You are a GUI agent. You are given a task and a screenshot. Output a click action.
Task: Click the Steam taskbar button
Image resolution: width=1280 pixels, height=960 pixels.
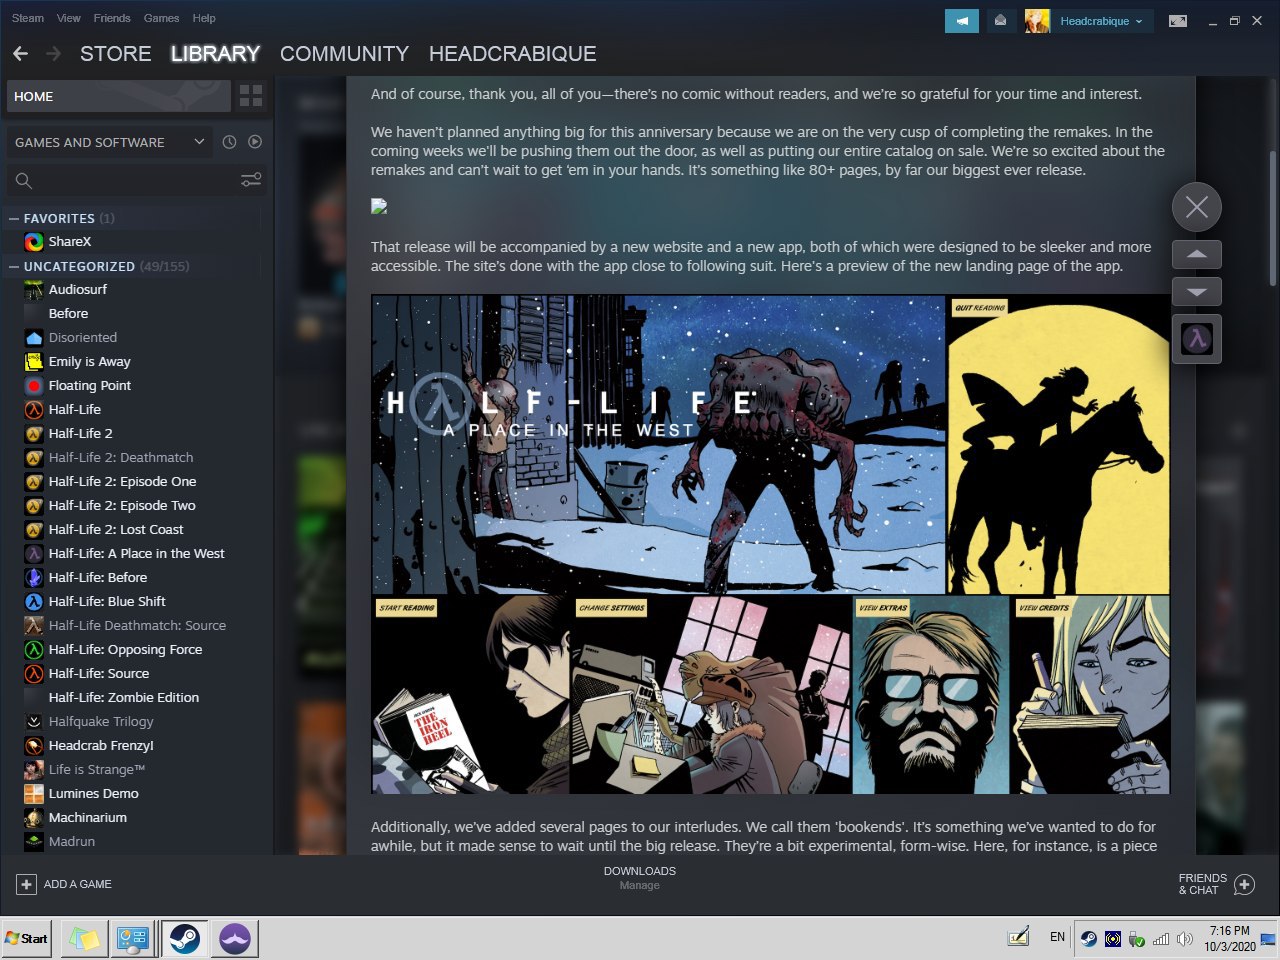coord(184,938)
